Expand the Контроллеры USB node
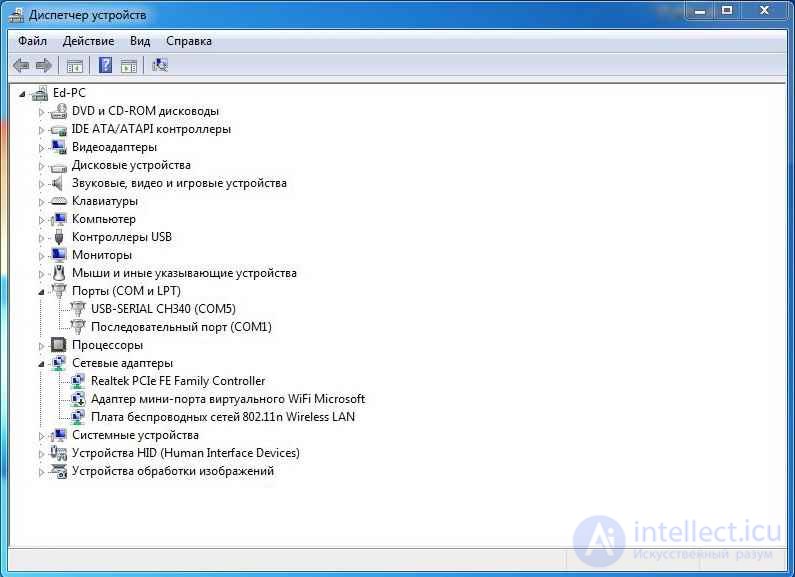 pos(41,238)
